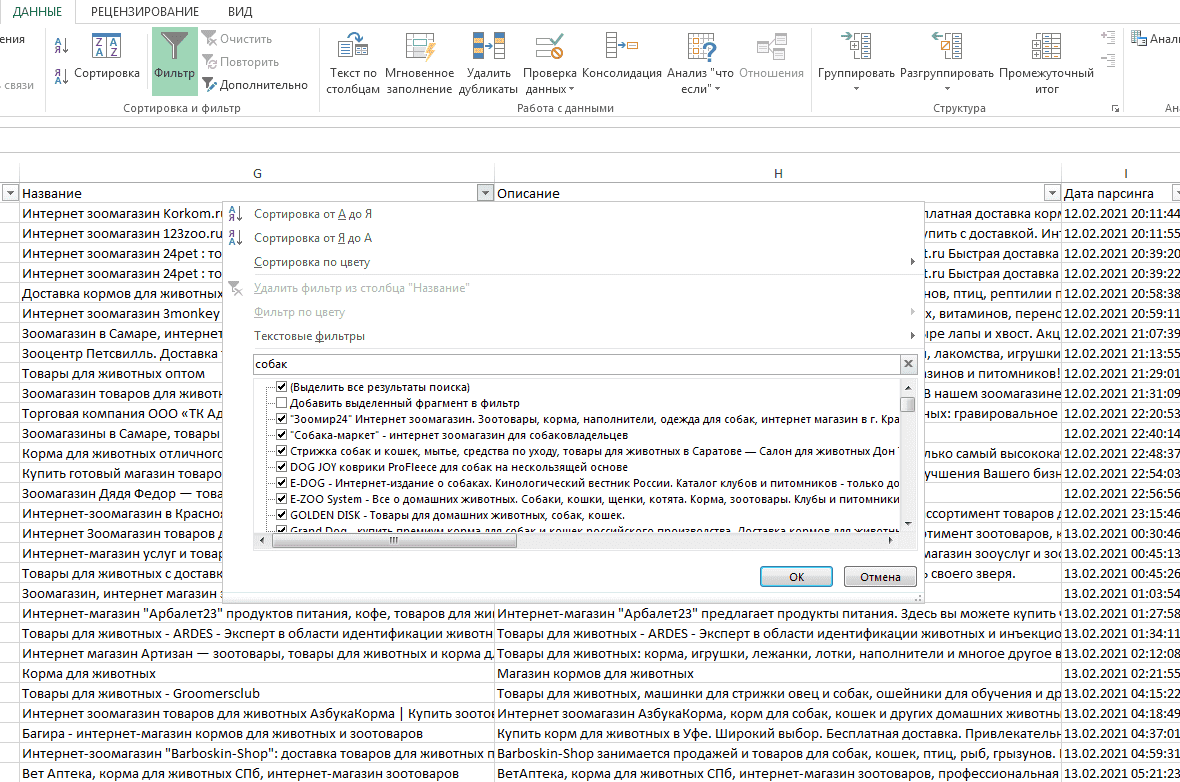Click Удалить дубликаты button
The height and width of the screenshot is (782, 1180).
coord(488,63)
